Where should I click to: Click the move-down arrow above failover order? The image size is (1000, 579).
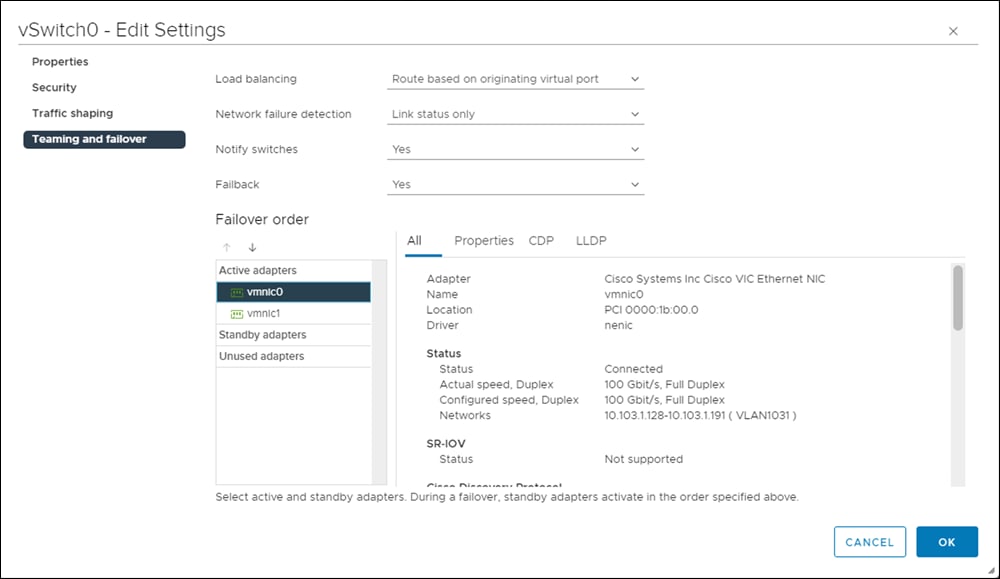[x=252, y=246]
